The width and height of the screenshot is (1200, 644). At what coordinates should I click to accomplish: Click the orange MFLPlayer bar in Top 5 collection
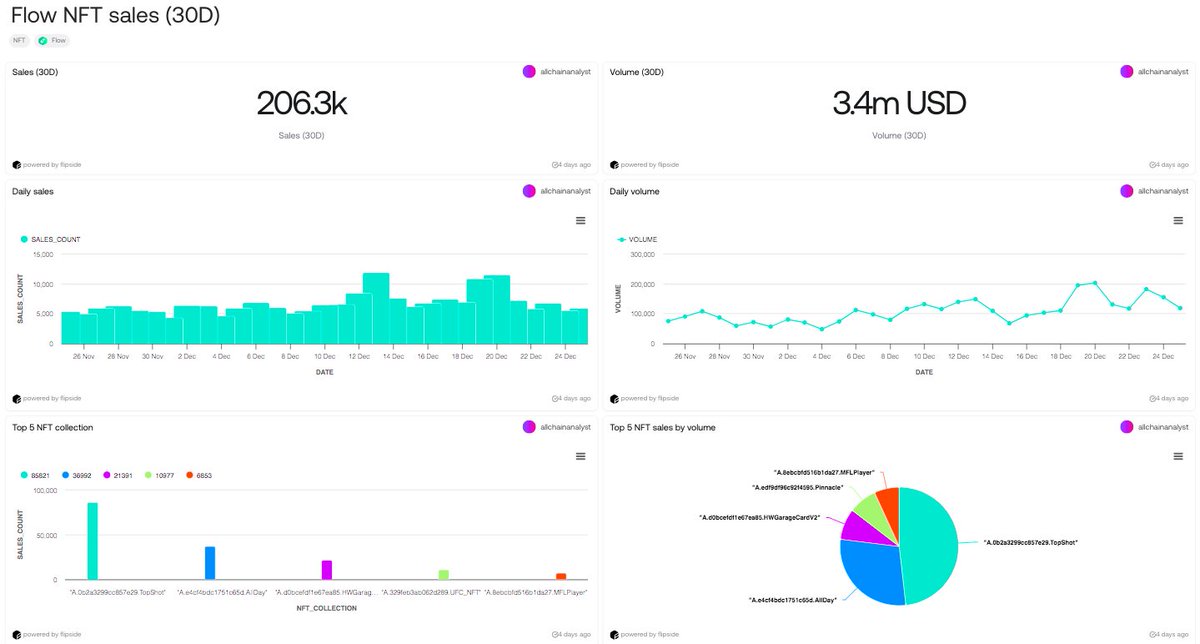click(x=561, y=577)
